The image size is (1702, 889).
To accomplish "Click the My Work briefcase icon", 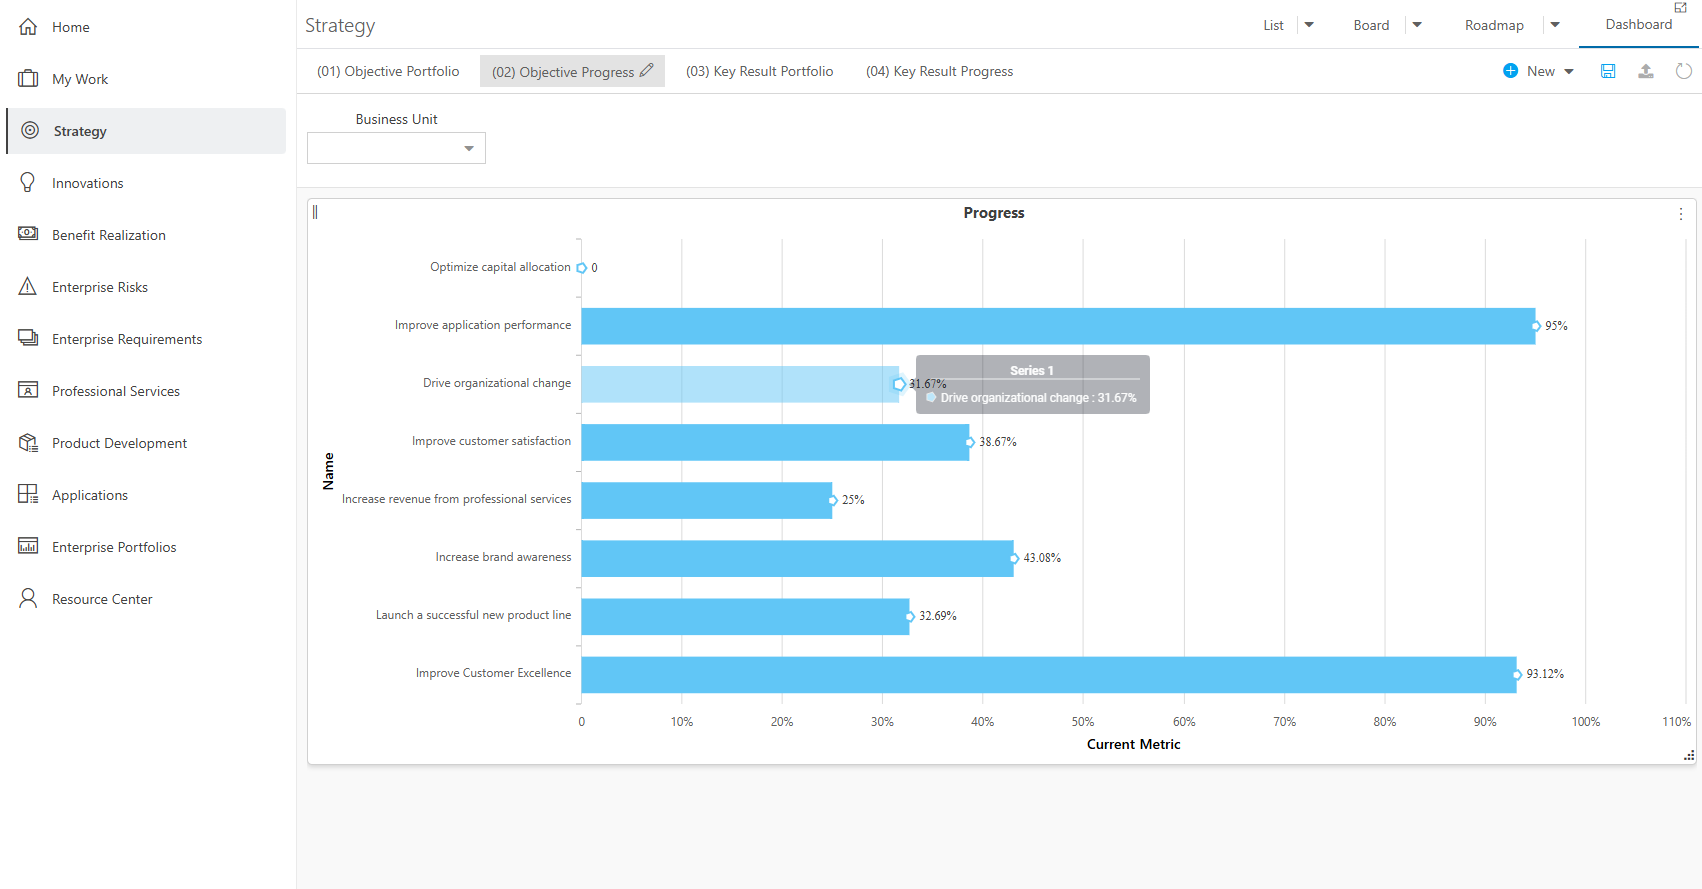I will (28, 79).
